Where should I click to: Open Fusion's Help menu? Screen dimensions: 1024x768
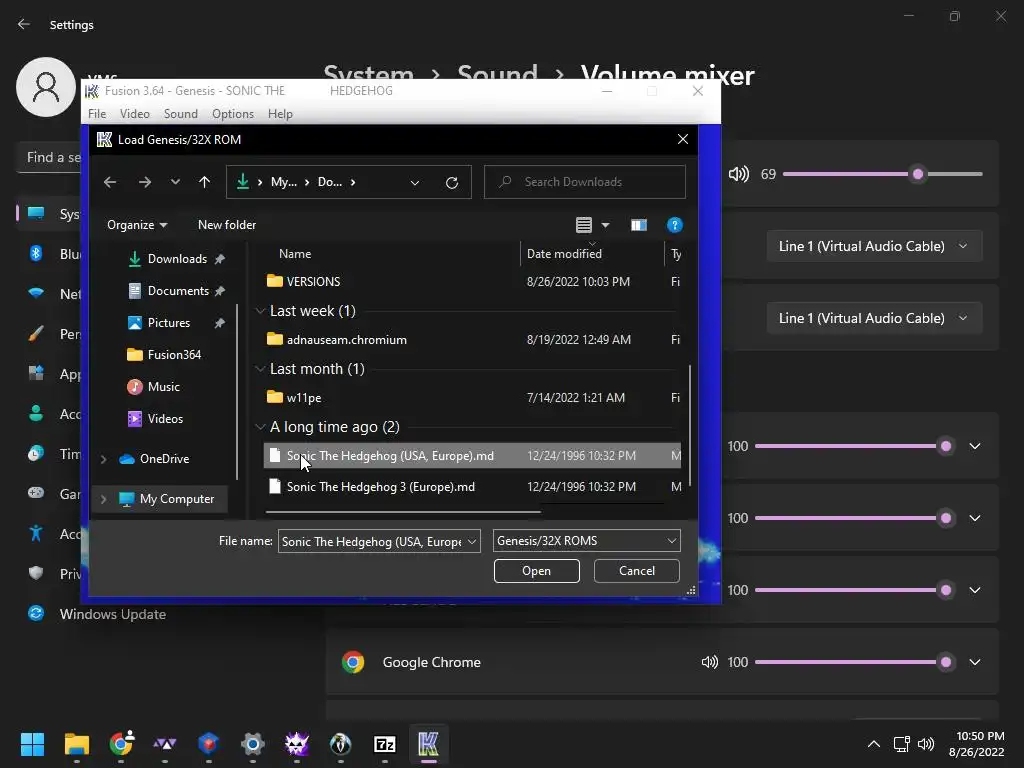[280, 114]
